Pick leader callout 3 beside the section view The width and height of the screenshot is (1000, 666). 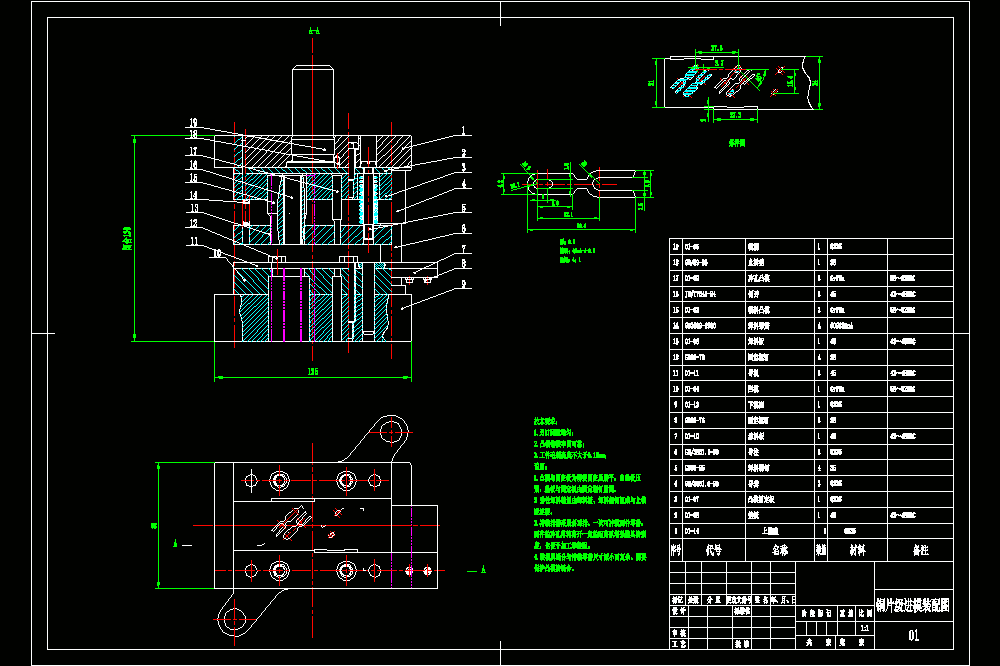point(464,168)
